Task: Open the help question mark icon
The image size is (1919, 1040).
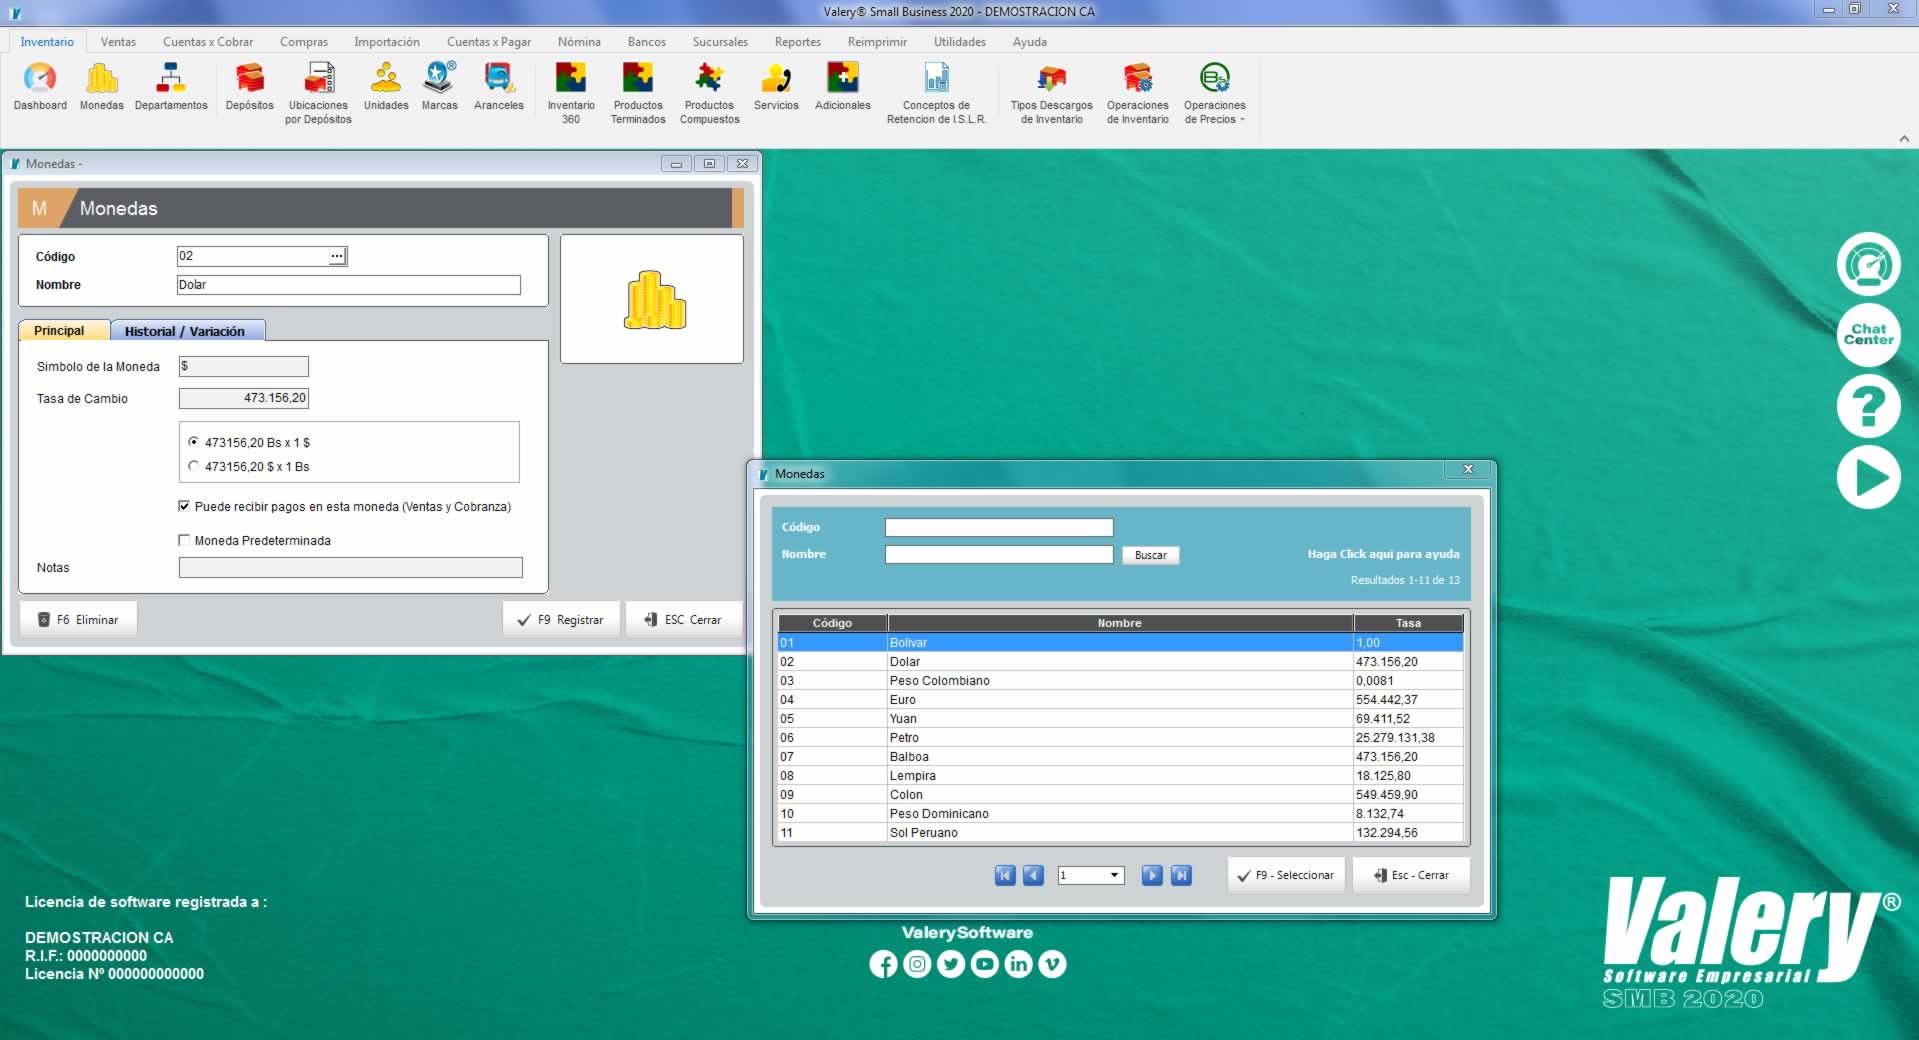Action: (x=1868, y=406)
